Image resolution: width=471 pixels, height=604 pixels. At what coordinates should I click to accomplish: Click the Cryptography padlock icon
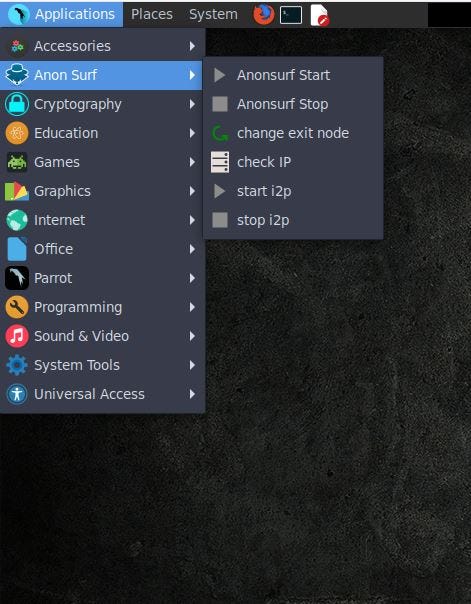17,104
